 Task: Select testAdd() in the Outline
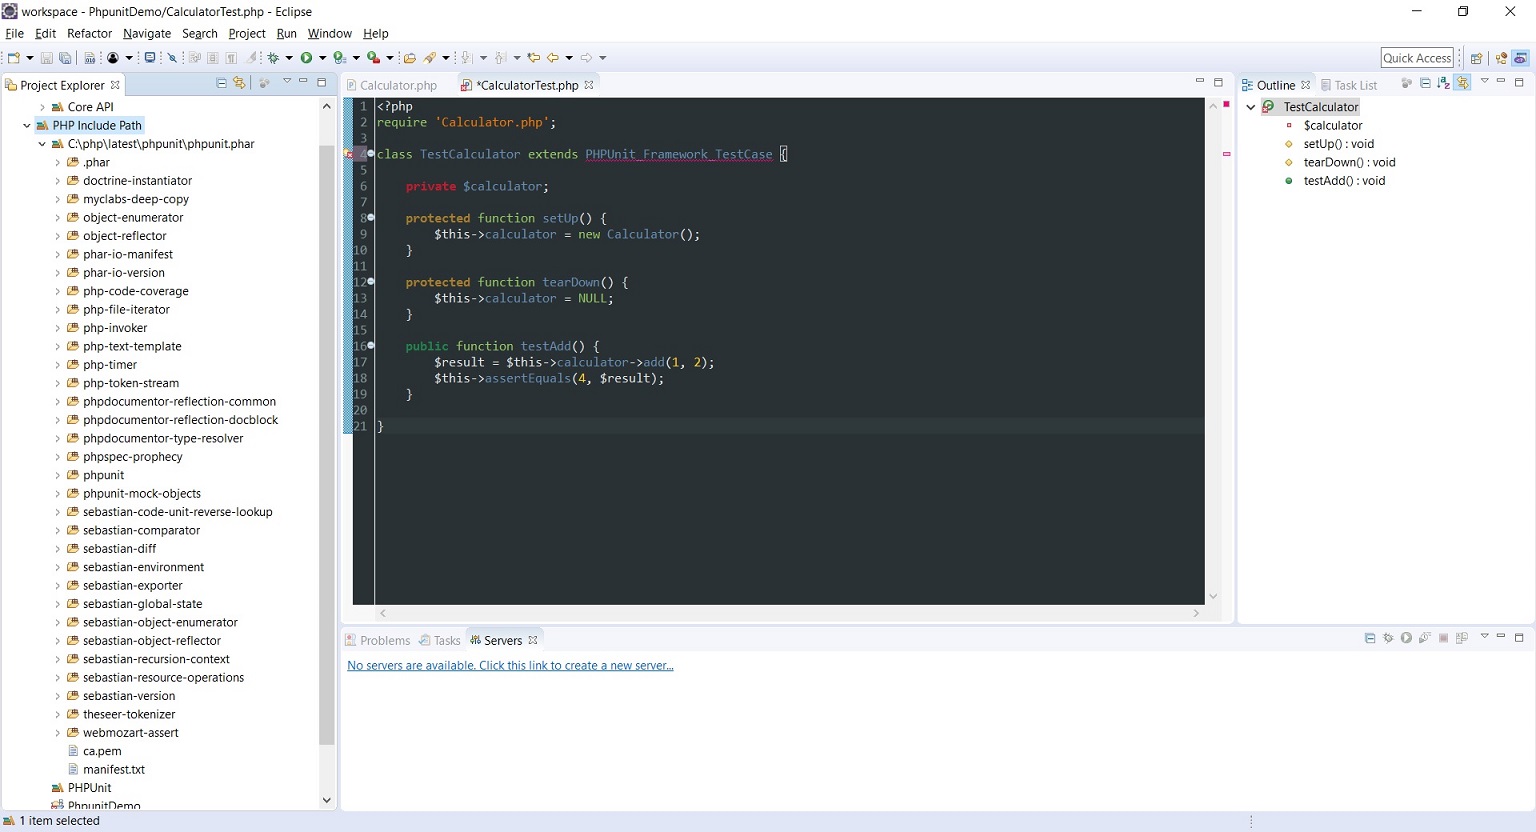coord(1344,181)
